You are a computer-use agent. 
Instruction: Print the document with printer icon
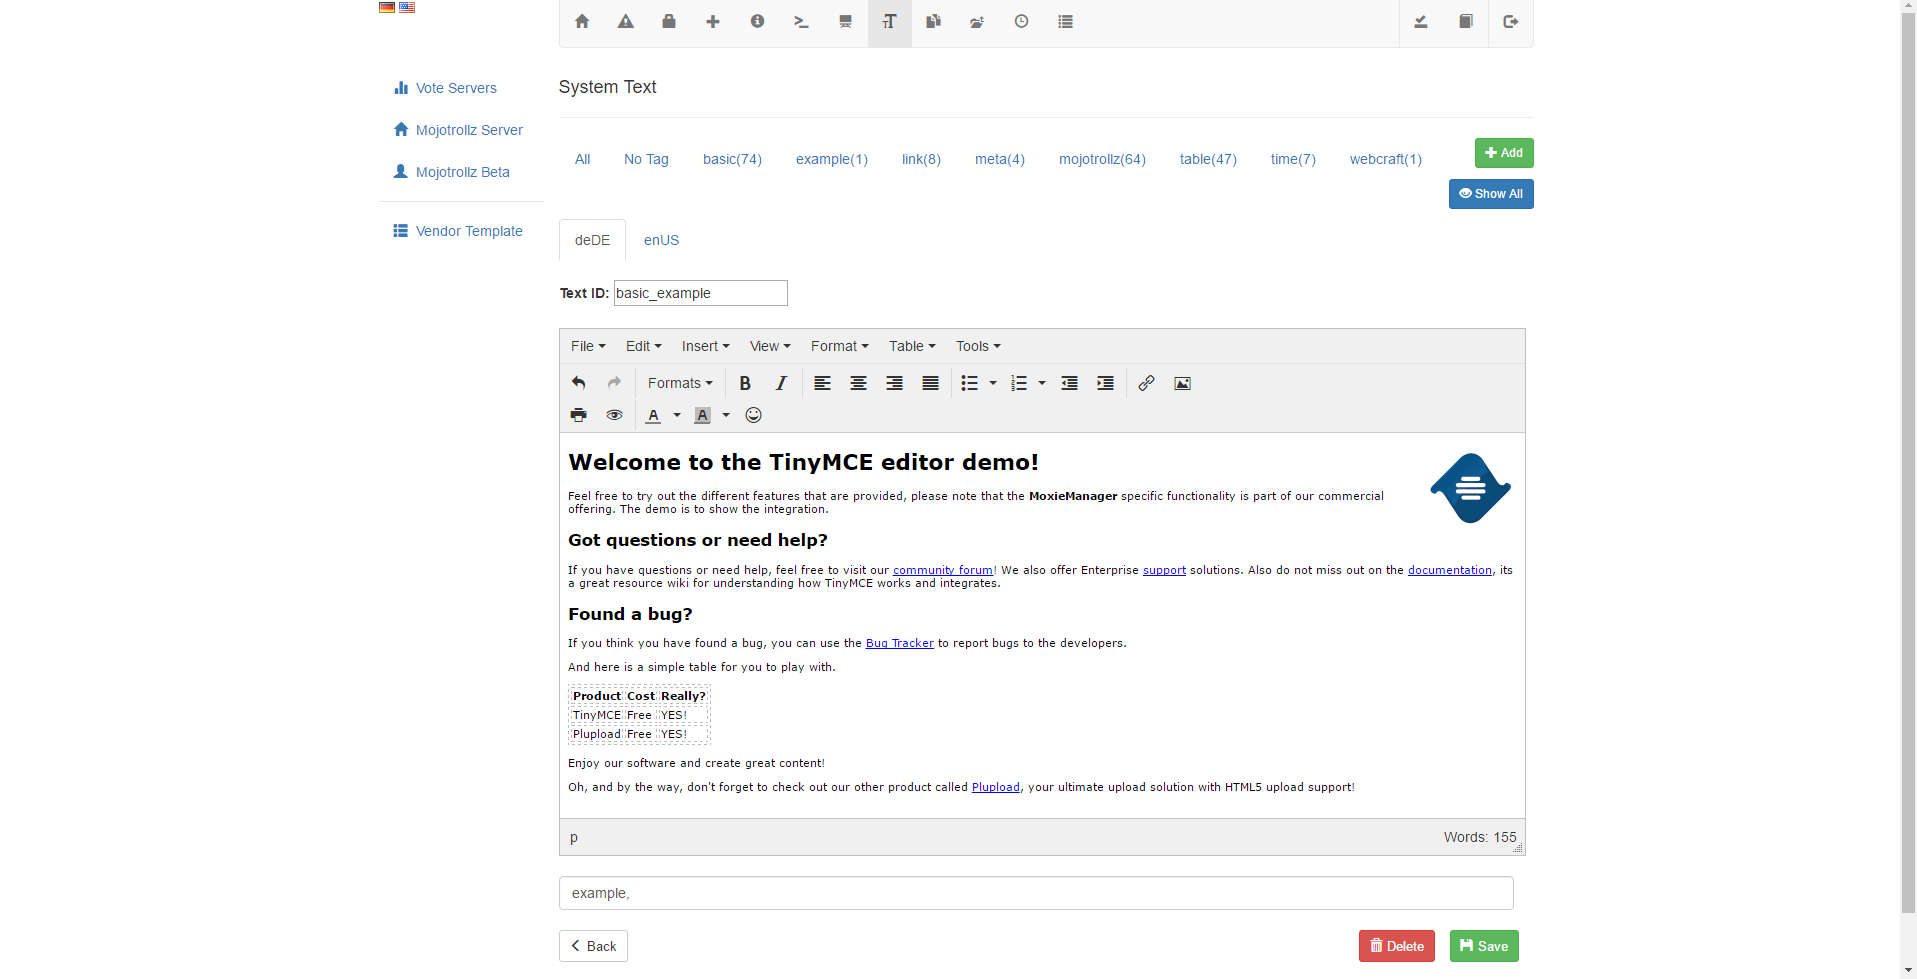click(x=579, y=415)
